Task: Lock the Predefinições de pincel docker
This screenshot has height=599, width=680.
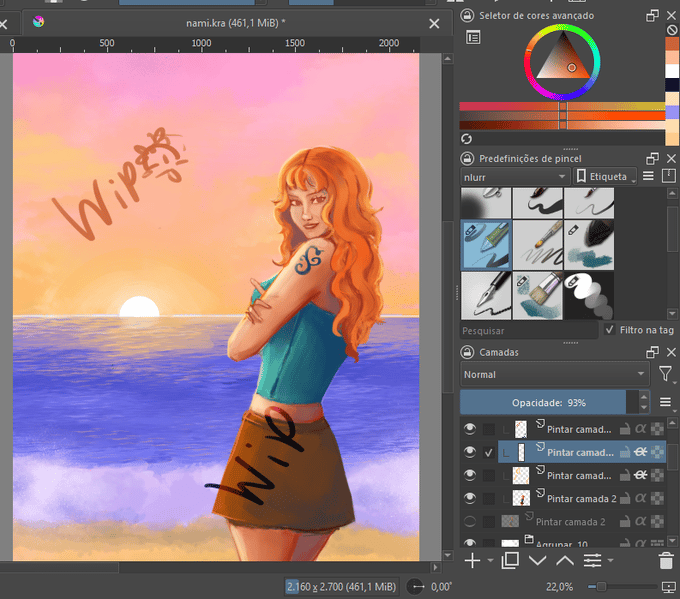Action: [467, 158]
